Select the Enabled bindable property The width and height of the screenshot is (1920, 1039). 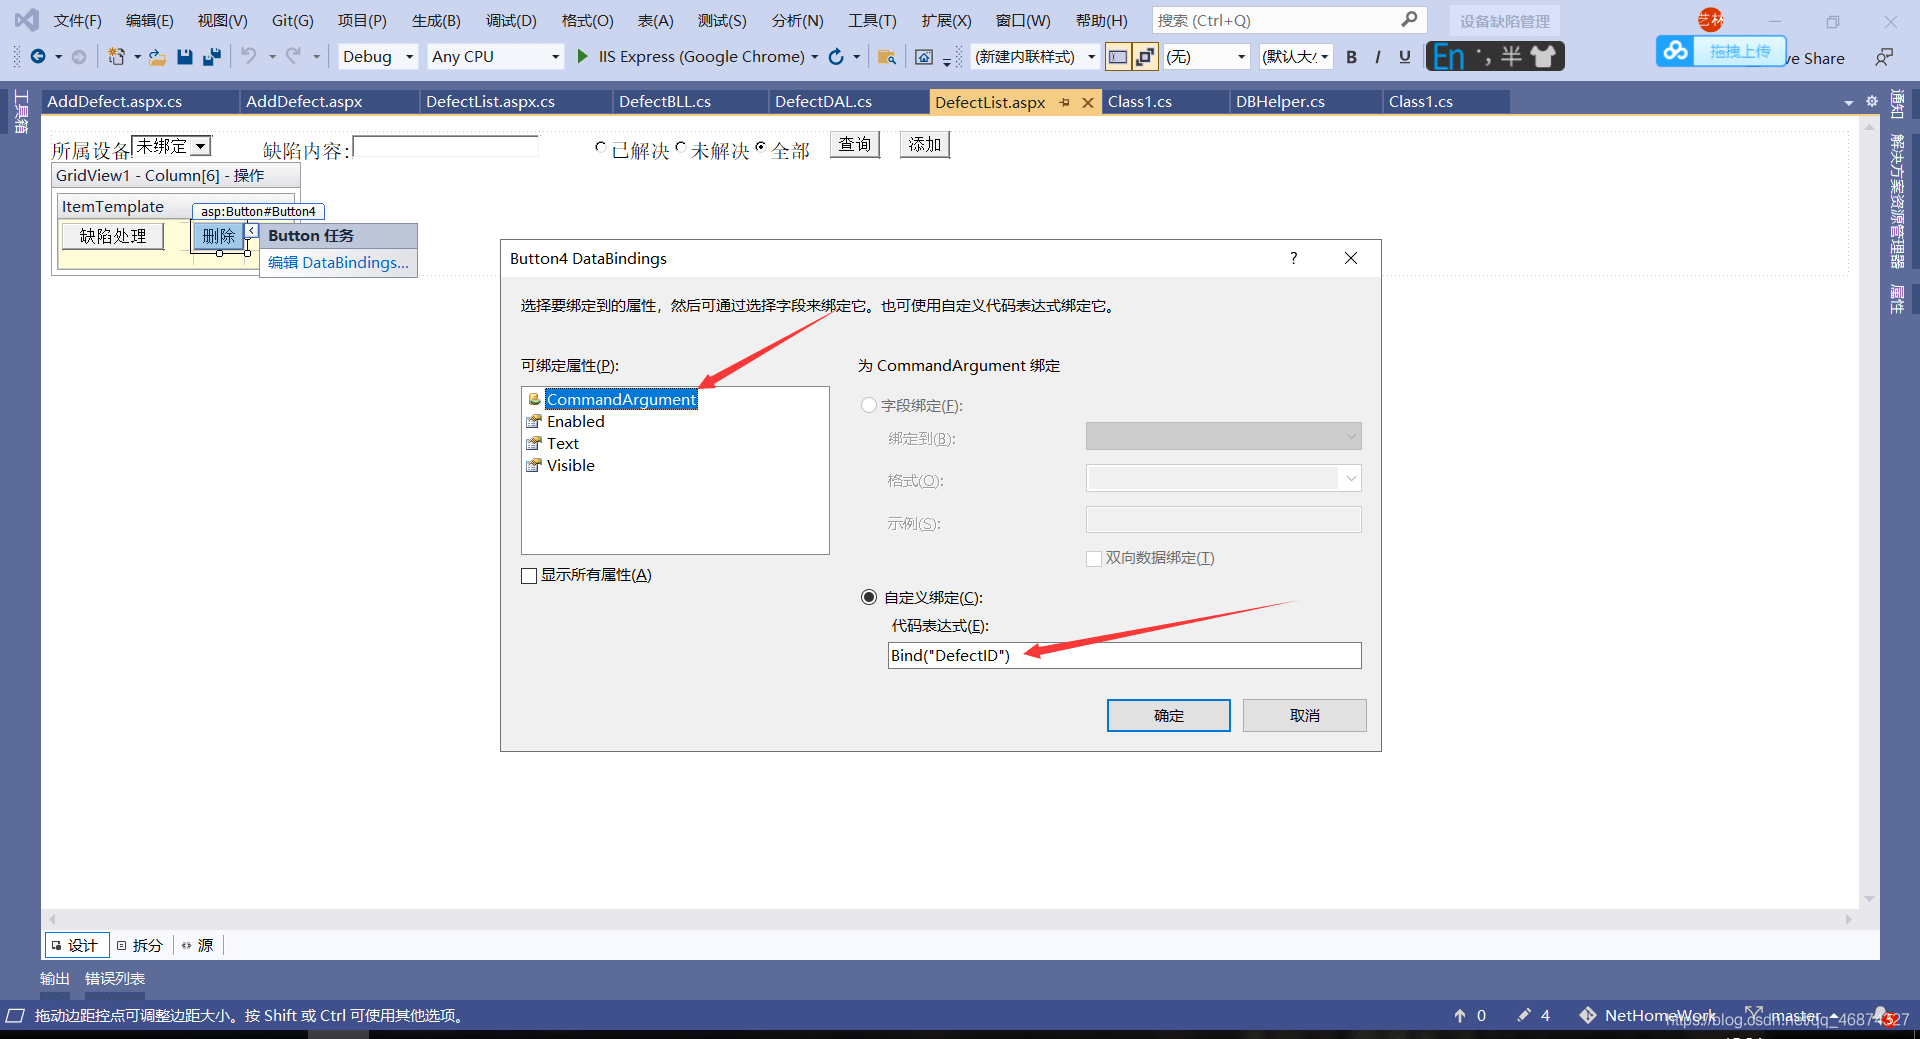(575, 421)
